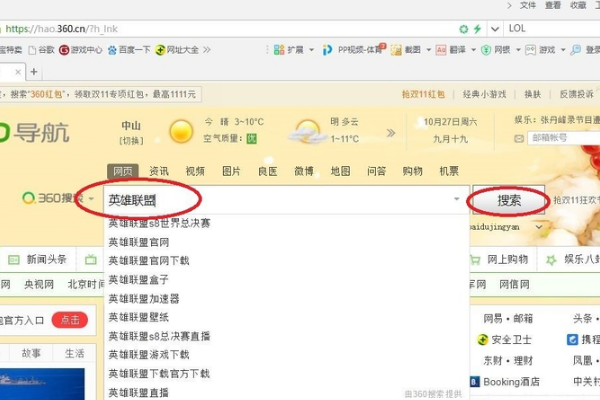Open the 360搜索 engine selector dropdown
The width and height of the screenshot is (600, 400).
[91, 198]
